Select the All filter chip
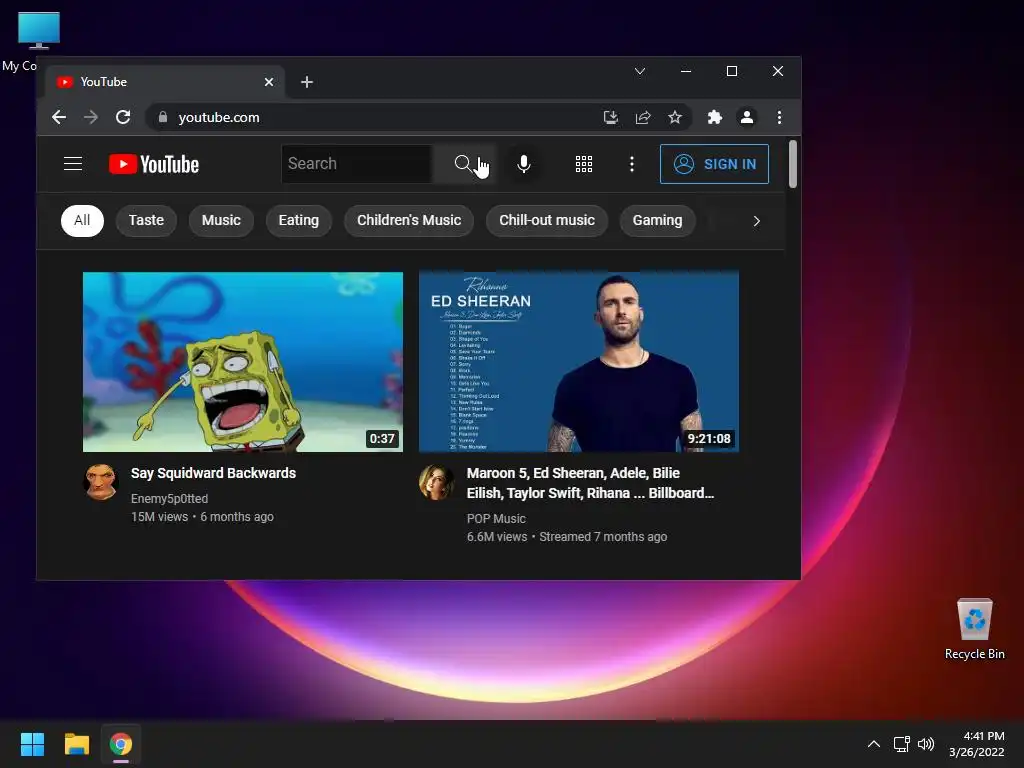The width and height of the screenshot is (1024, 768). coord(82,221)
